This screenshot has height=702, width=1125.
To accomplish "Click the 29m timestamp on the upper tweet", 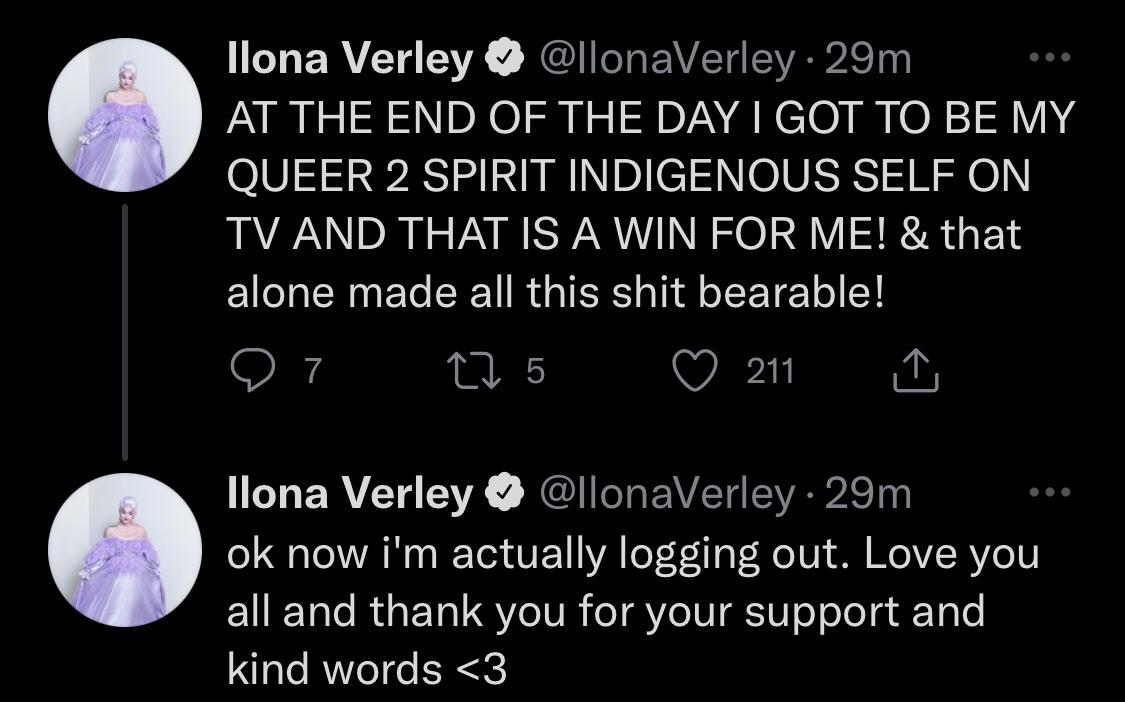I will pyautogui.click(x=868, y=61).
